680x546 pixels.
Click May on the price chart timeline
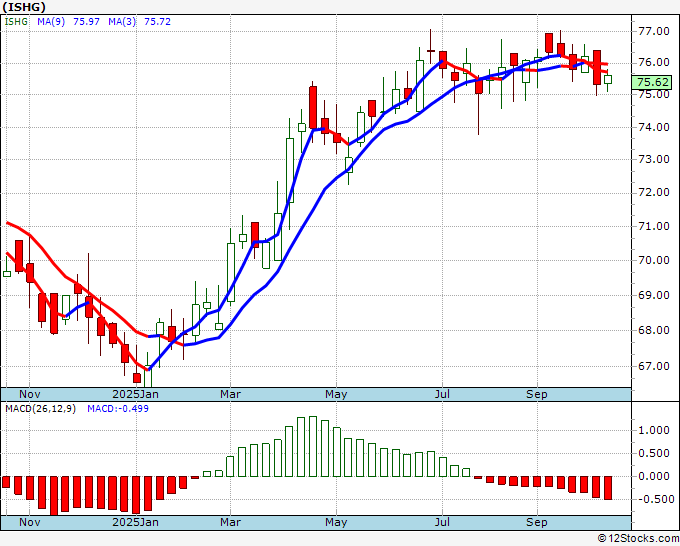[x=336, y=395]
